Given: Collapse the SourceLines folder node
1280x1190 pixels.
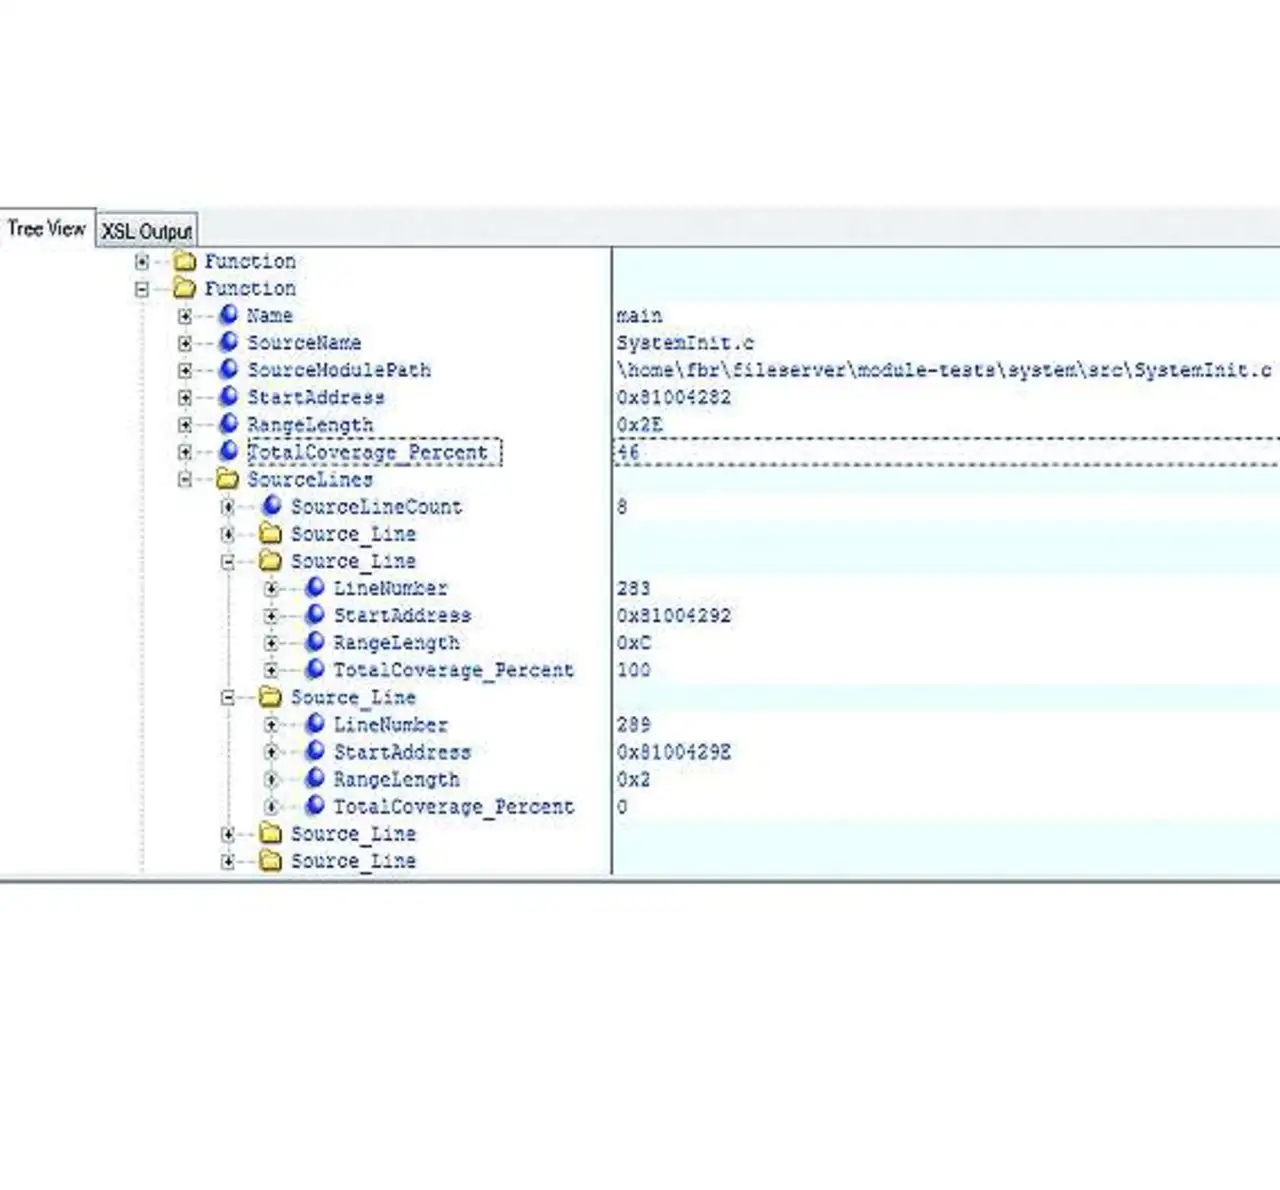Looking at the screenshot, I should pyautogui.click(x=185, y=479).
